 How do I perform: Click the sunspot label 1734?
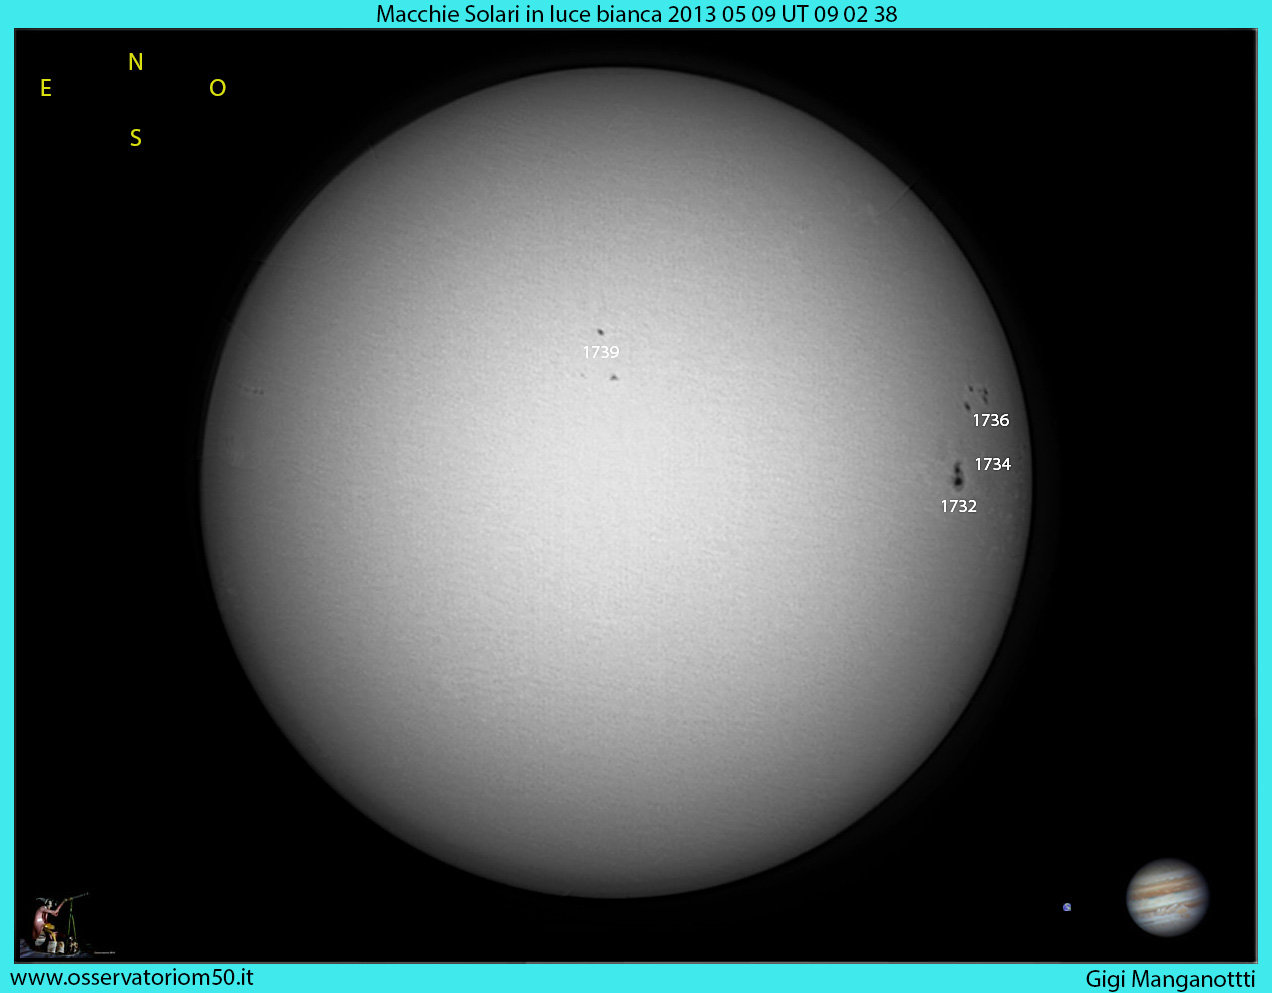993,464
